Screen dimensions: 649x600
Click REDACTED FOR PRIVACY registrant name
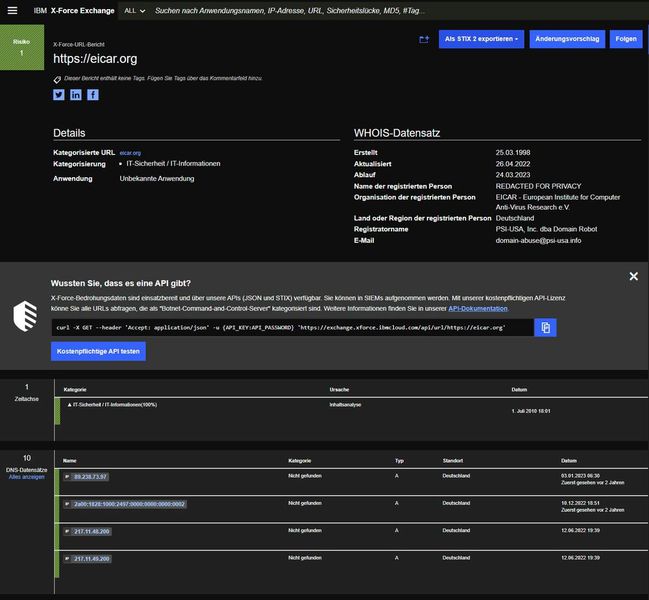coord(538,186)
